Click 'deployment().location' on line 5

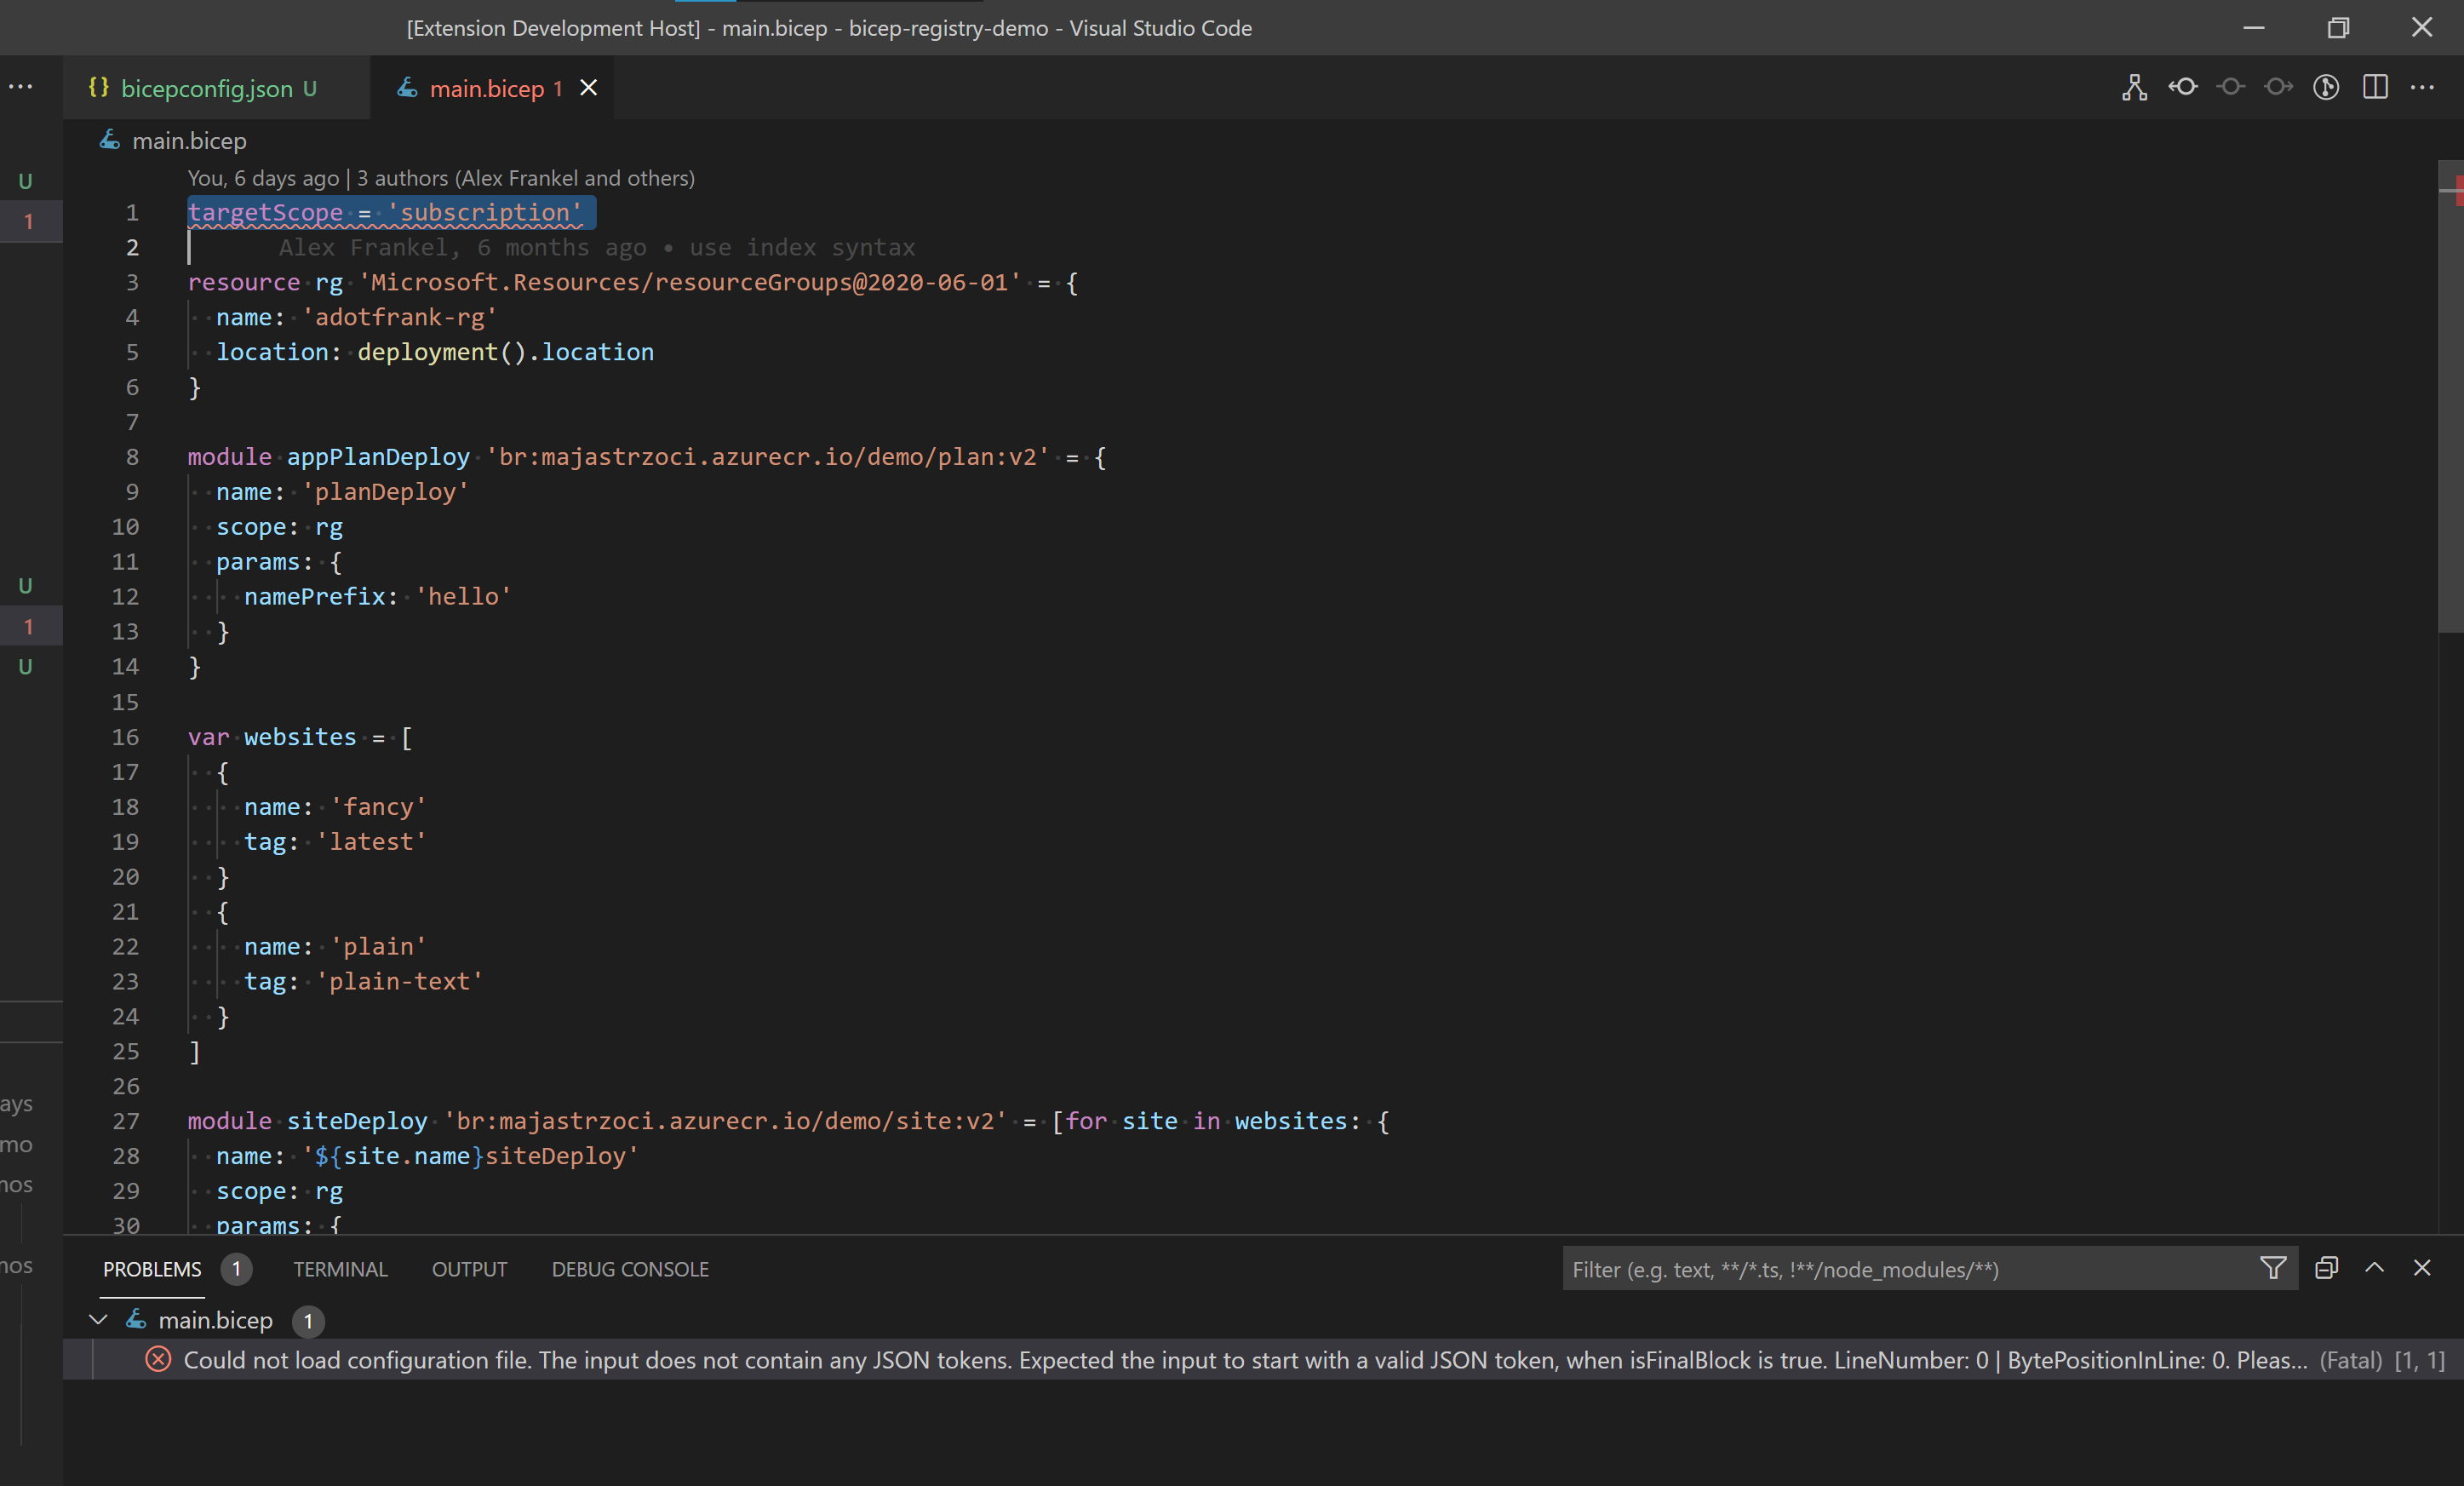(506, 353)
